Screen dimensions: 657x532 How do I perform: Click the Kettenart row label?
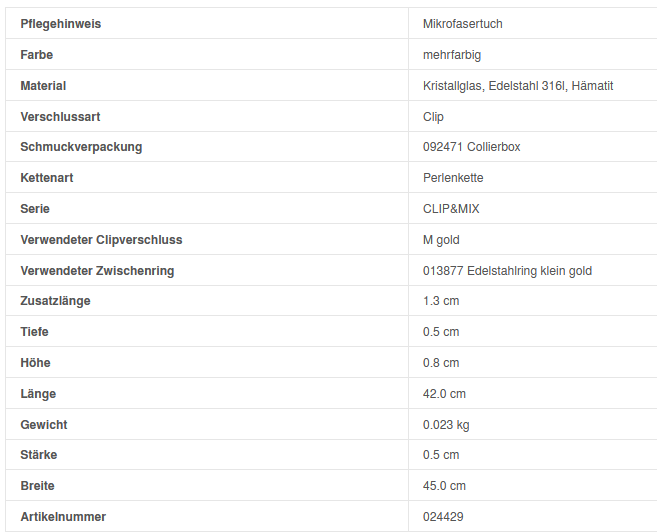[x=47, y=178]
